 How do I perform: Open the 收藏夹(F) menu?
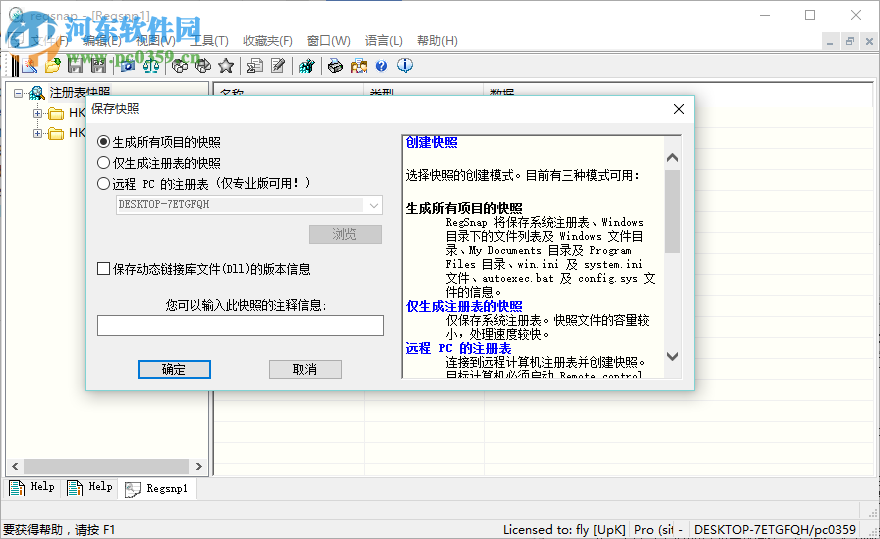click(268, 40)
